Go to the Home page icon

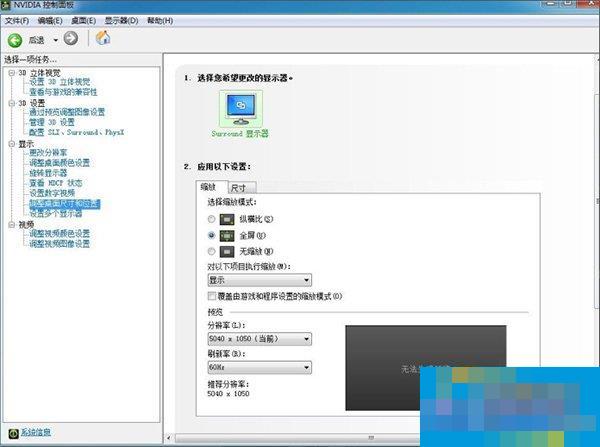pos(103,38)
